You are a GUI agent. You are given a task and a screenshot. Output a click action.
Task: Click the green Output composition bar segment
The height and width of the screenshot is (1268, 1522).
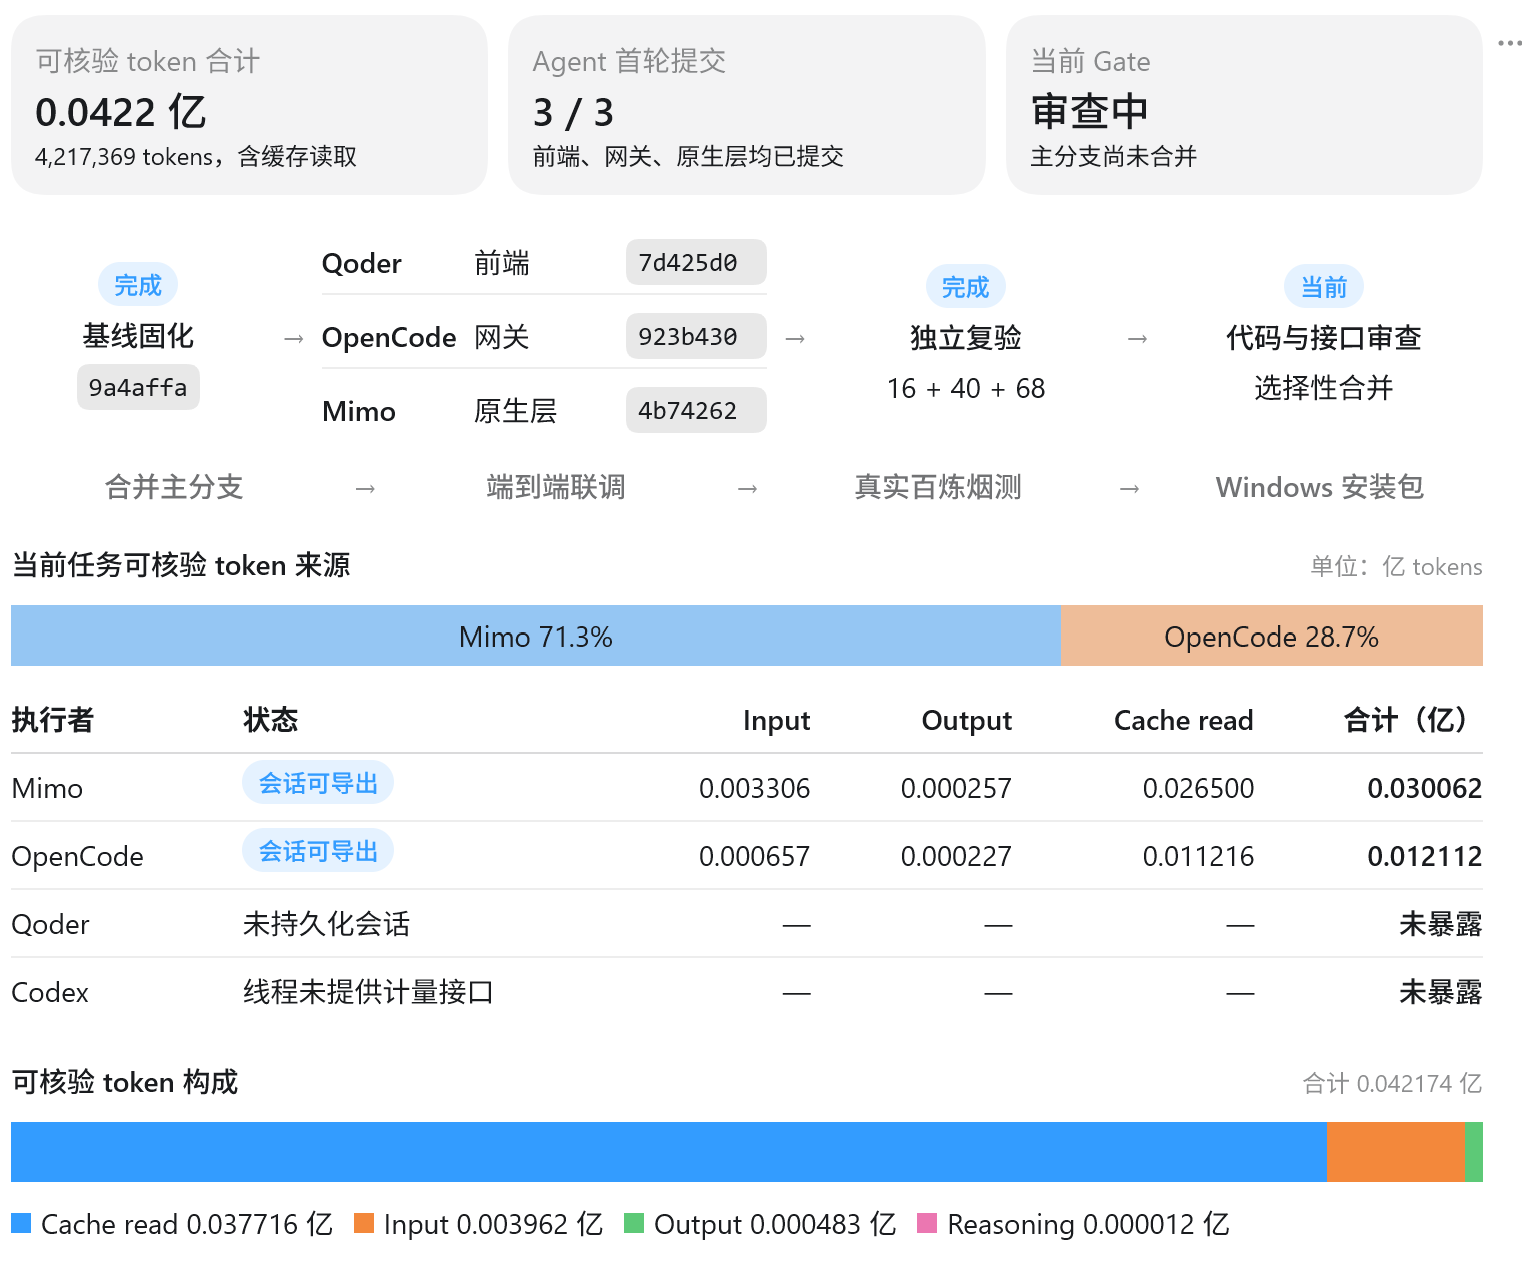coord(1474,1152)
